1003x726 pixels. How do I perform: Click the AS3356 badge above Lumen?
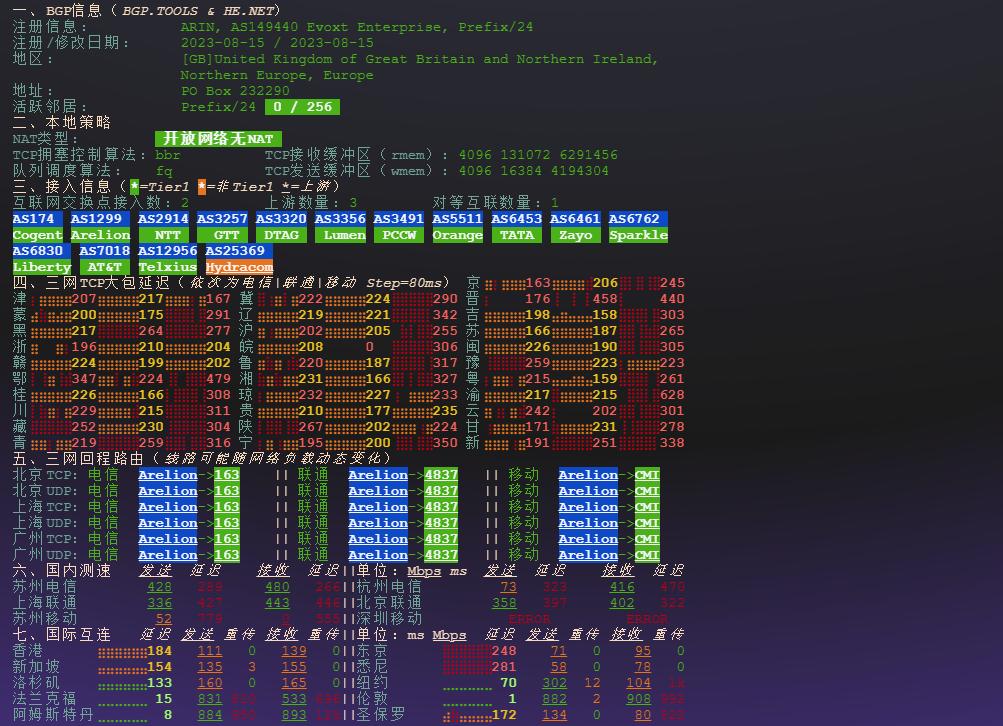click(x=340, y=219)
